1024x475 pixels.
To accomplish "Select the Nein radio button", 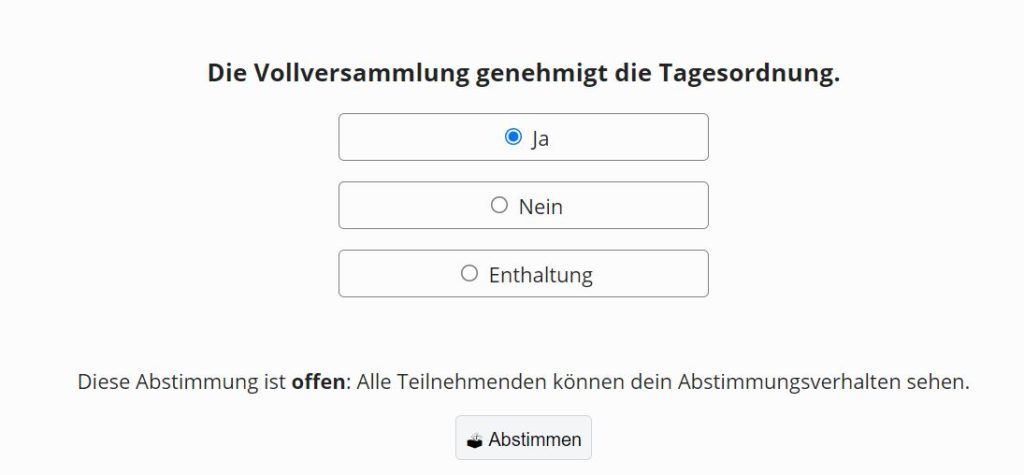I will click(x=499, y=205).
